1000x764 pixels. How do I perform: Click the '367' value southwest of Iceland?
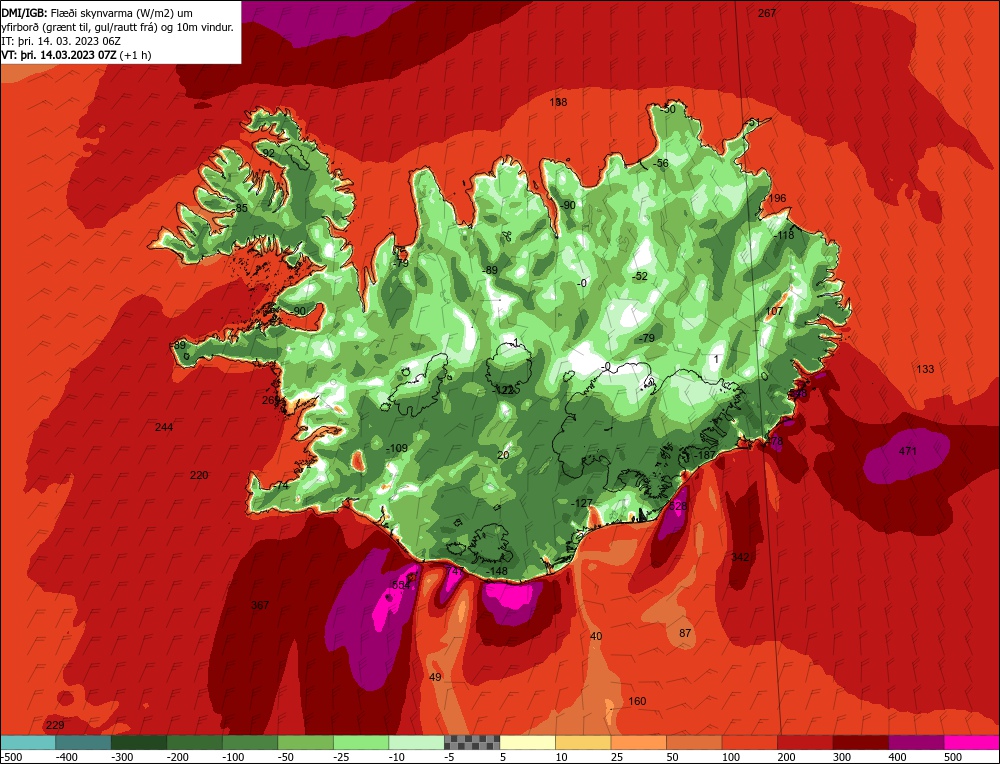click(260, 605)
